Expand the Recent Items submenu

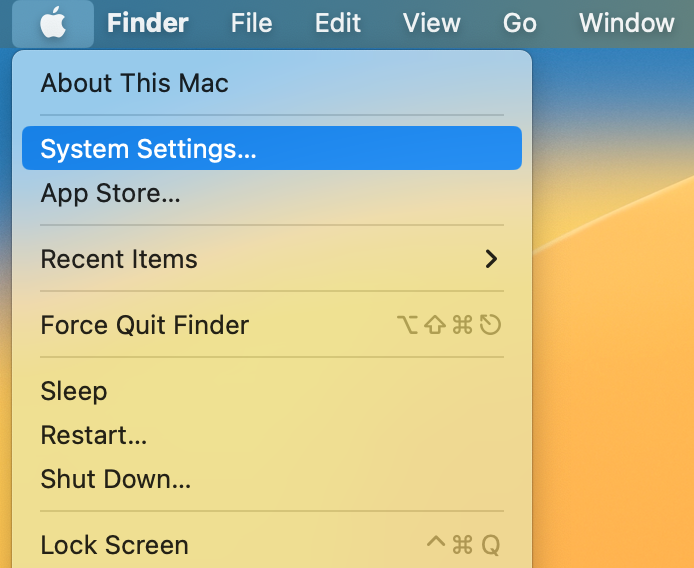(272, 259)
